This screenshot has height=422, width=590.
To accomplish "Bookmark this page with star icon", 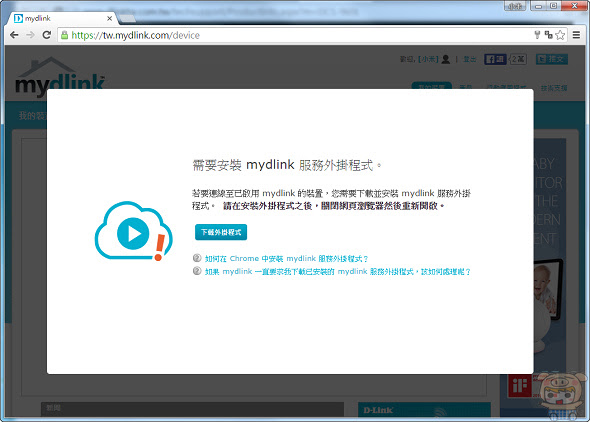I will 560,35.
